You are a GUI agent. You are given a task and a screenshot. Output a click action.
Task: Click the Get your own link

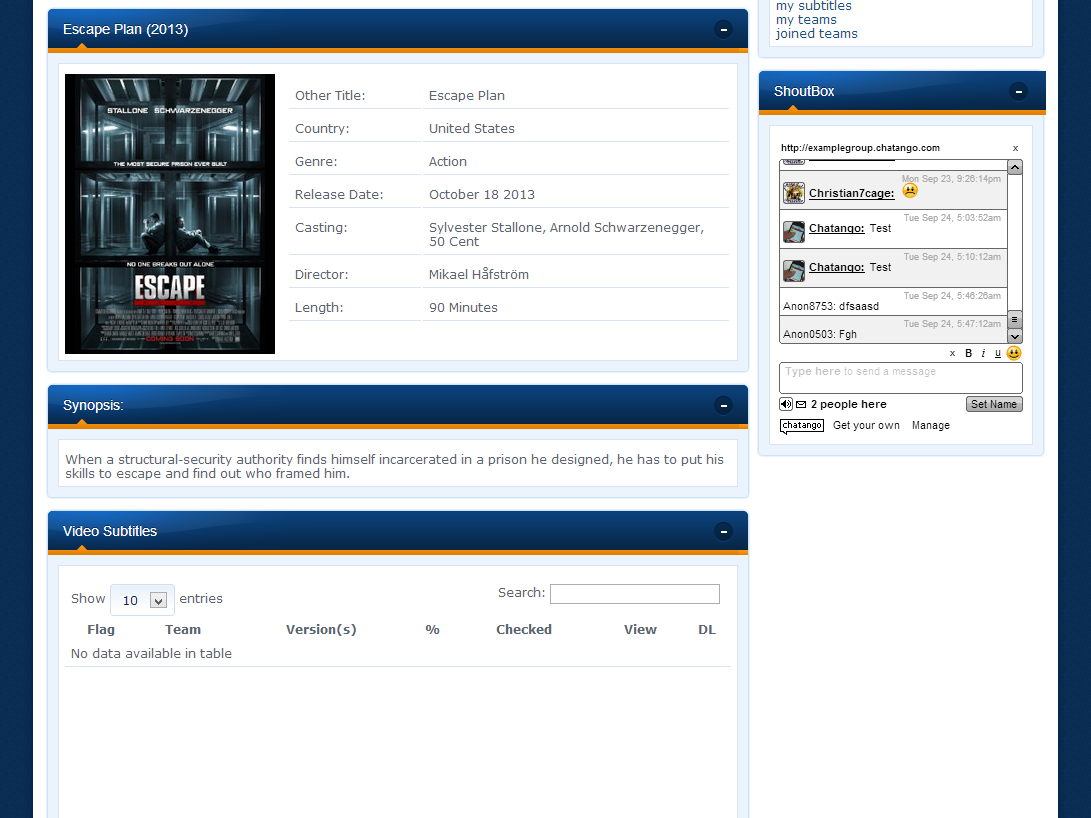[x=866, y=425]
